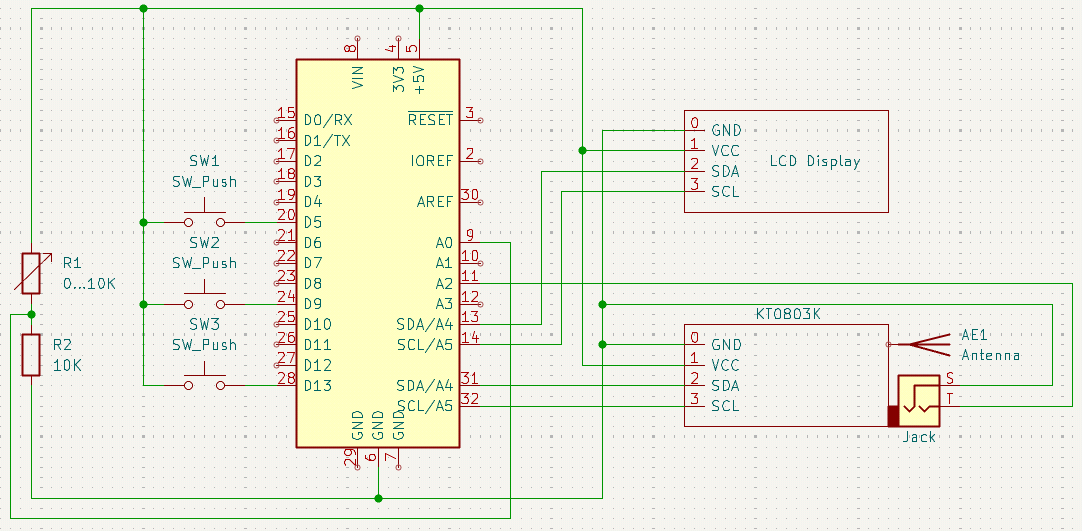Click the 'AREF' pin label
Image resolution: width=1082 pixels, height=531 pixels.
coord(435,202)
